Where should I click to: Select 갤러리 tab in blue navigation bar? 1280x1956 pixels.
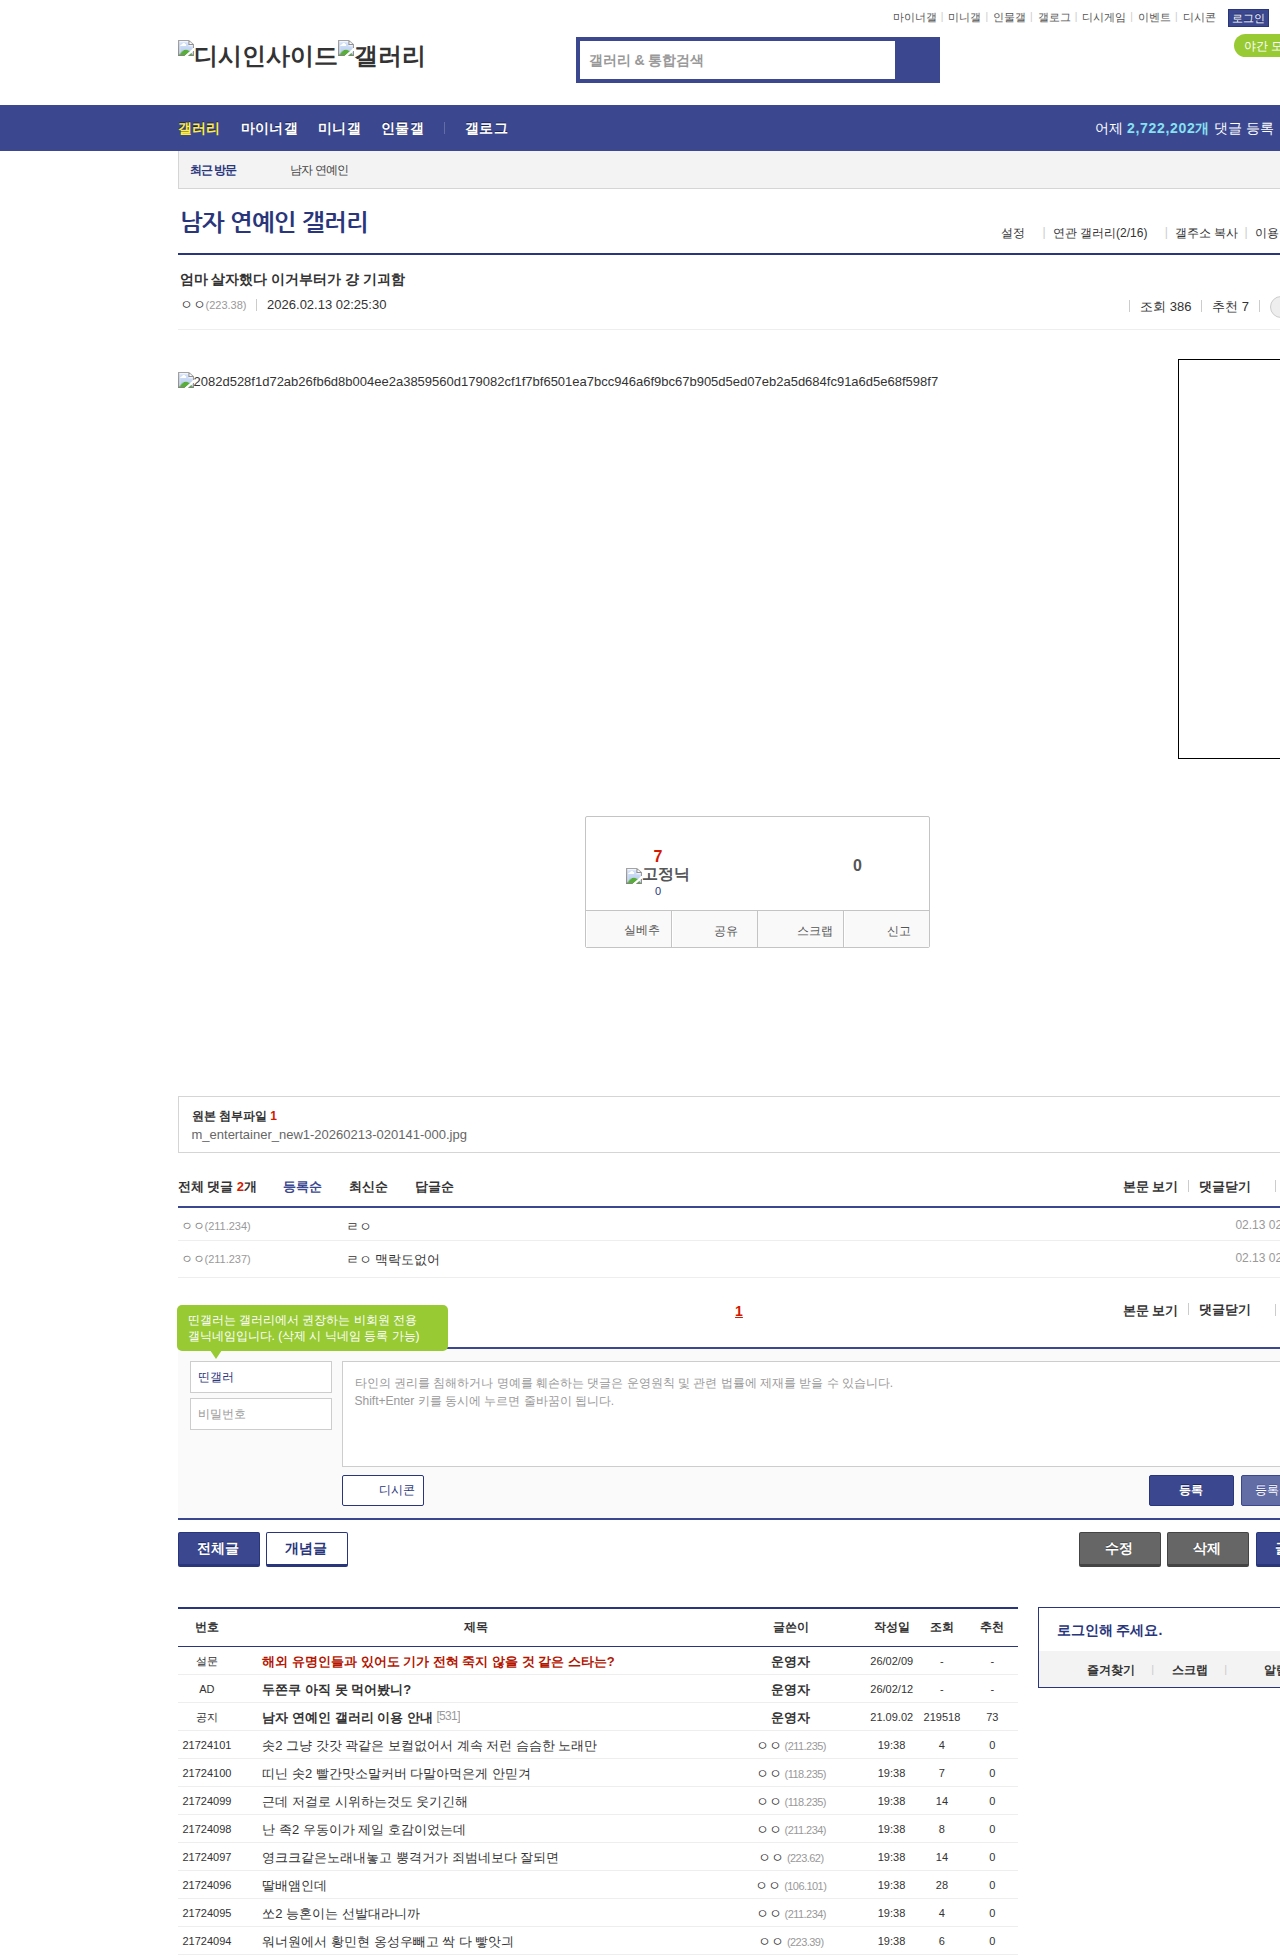click(x=199, y=128)
